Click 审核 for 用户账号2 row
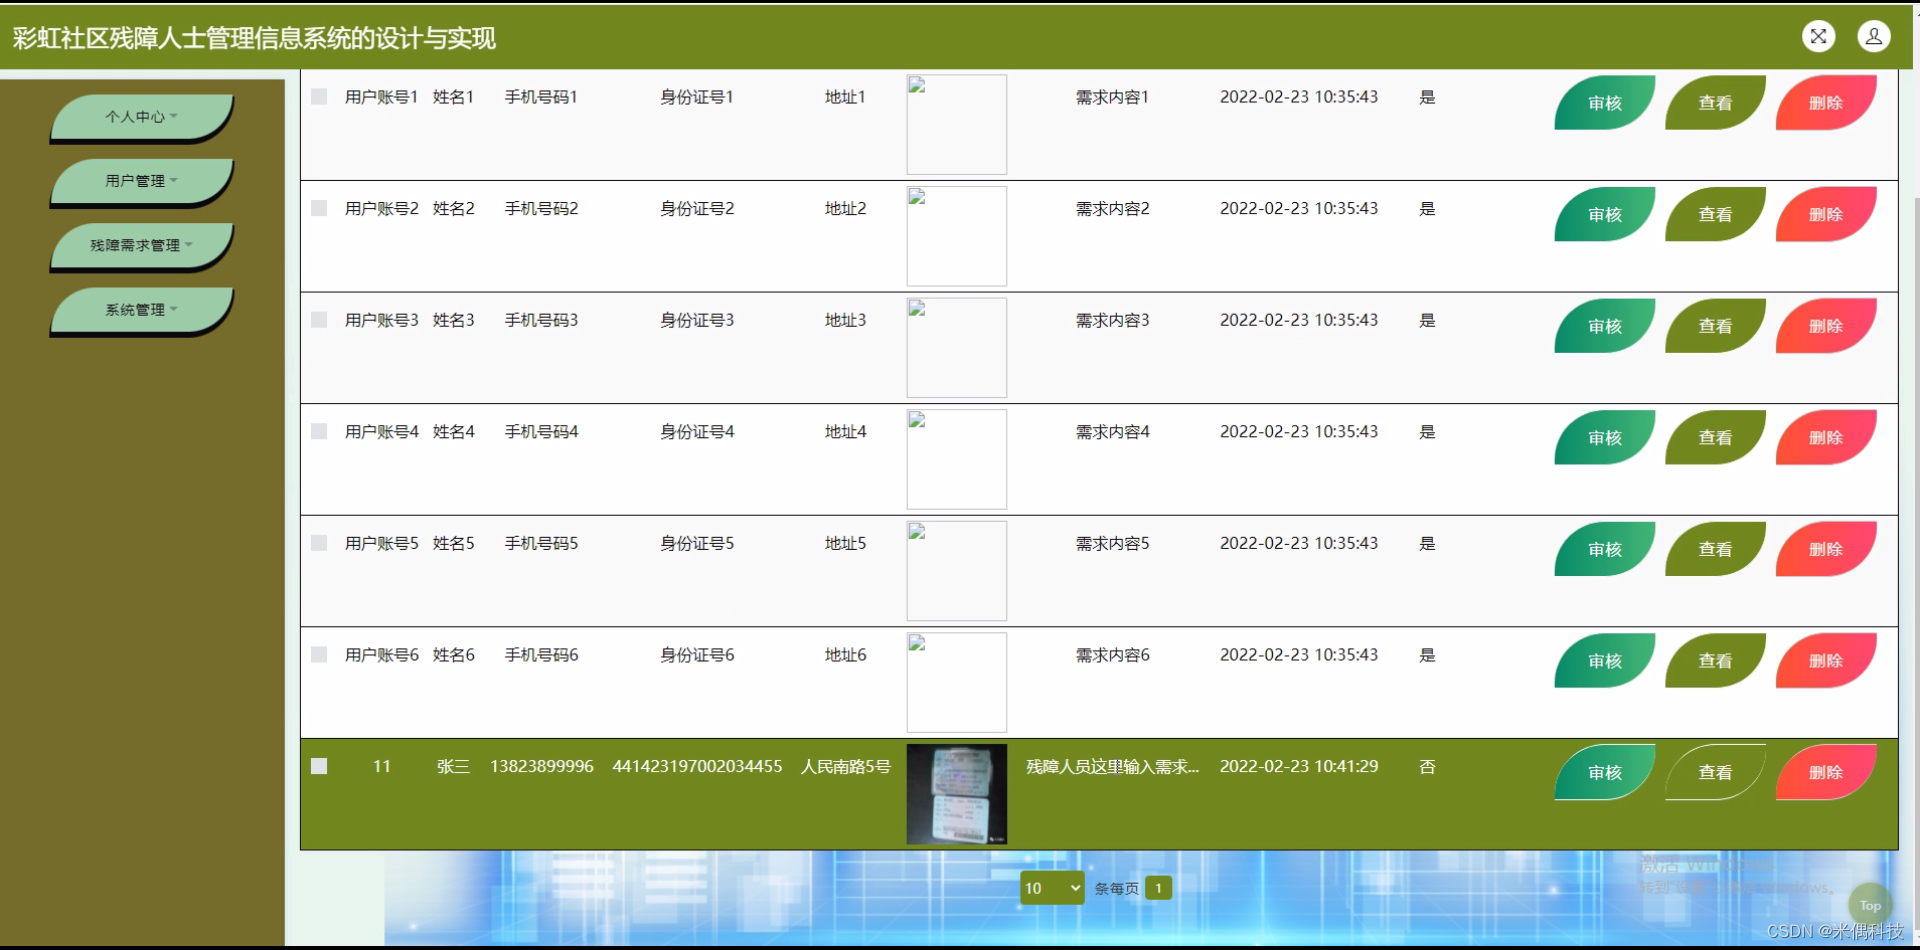 click(x=1604, y=215)
